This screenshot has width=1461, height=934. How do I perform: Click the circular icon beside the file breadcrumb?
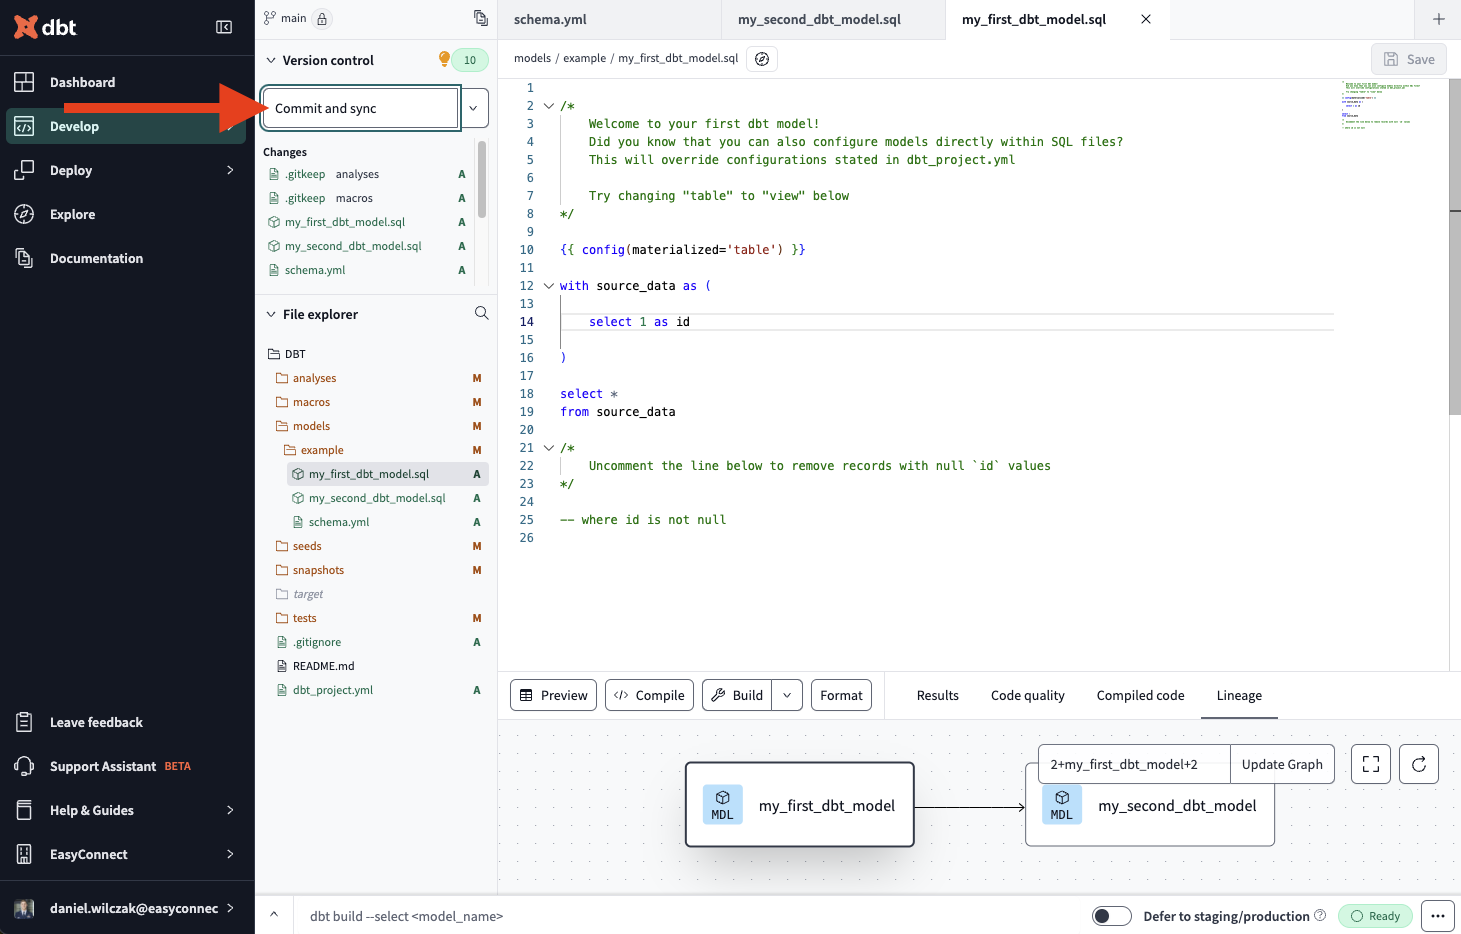pyautogui.click(x=762, y=59)
